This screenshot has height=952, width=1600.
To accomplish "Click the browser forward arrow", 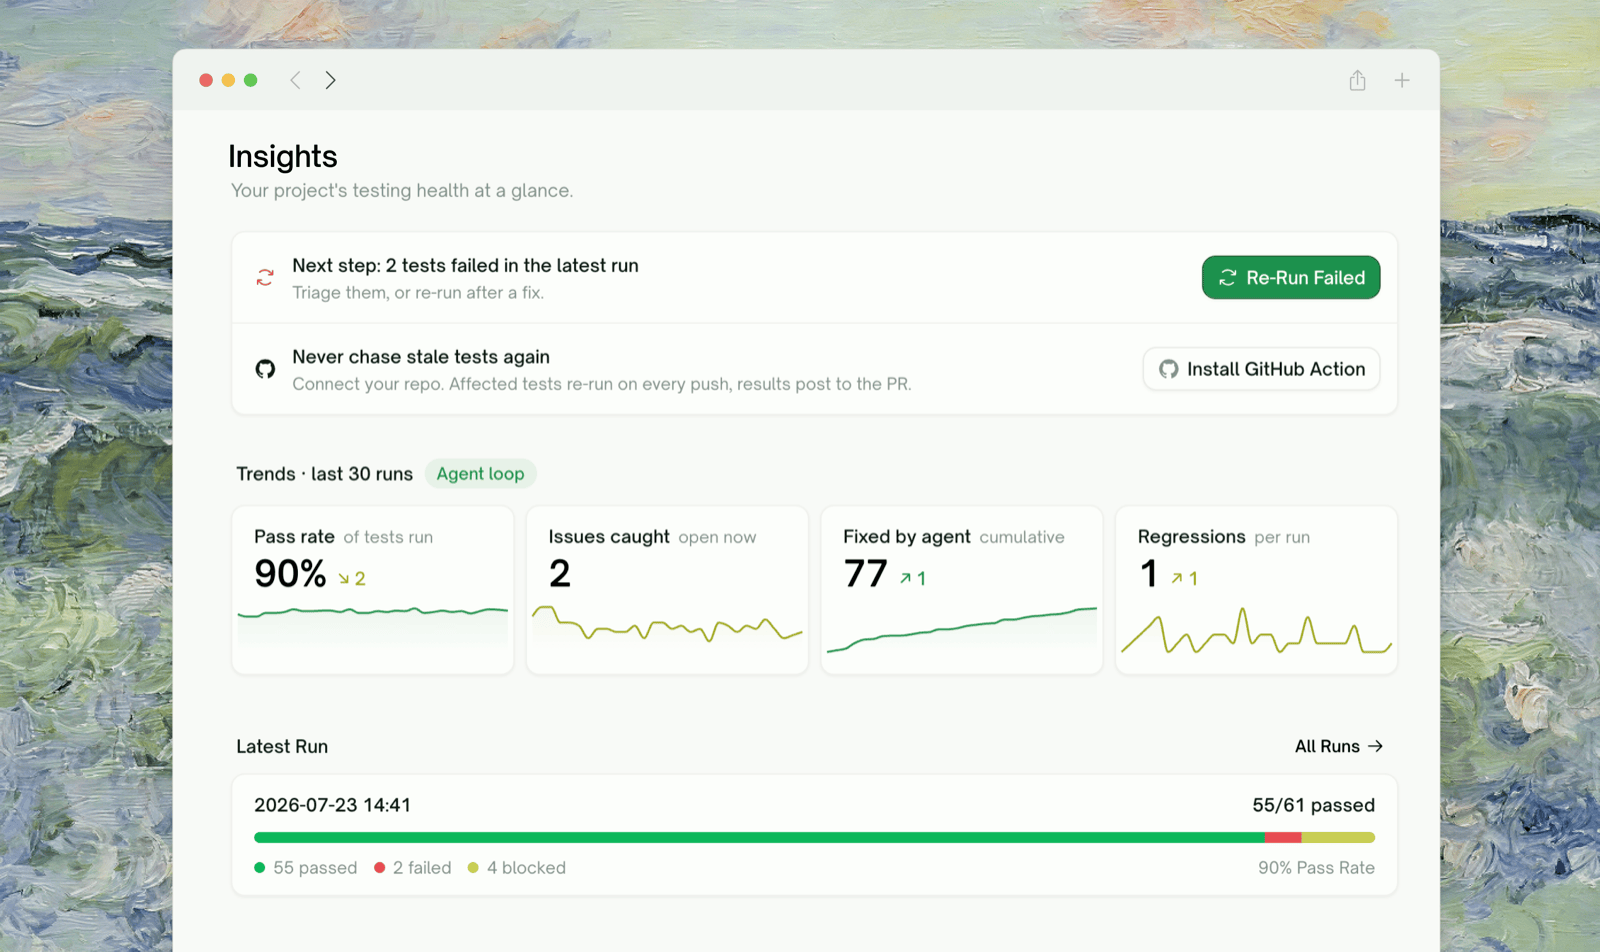I will click(330, 80).
